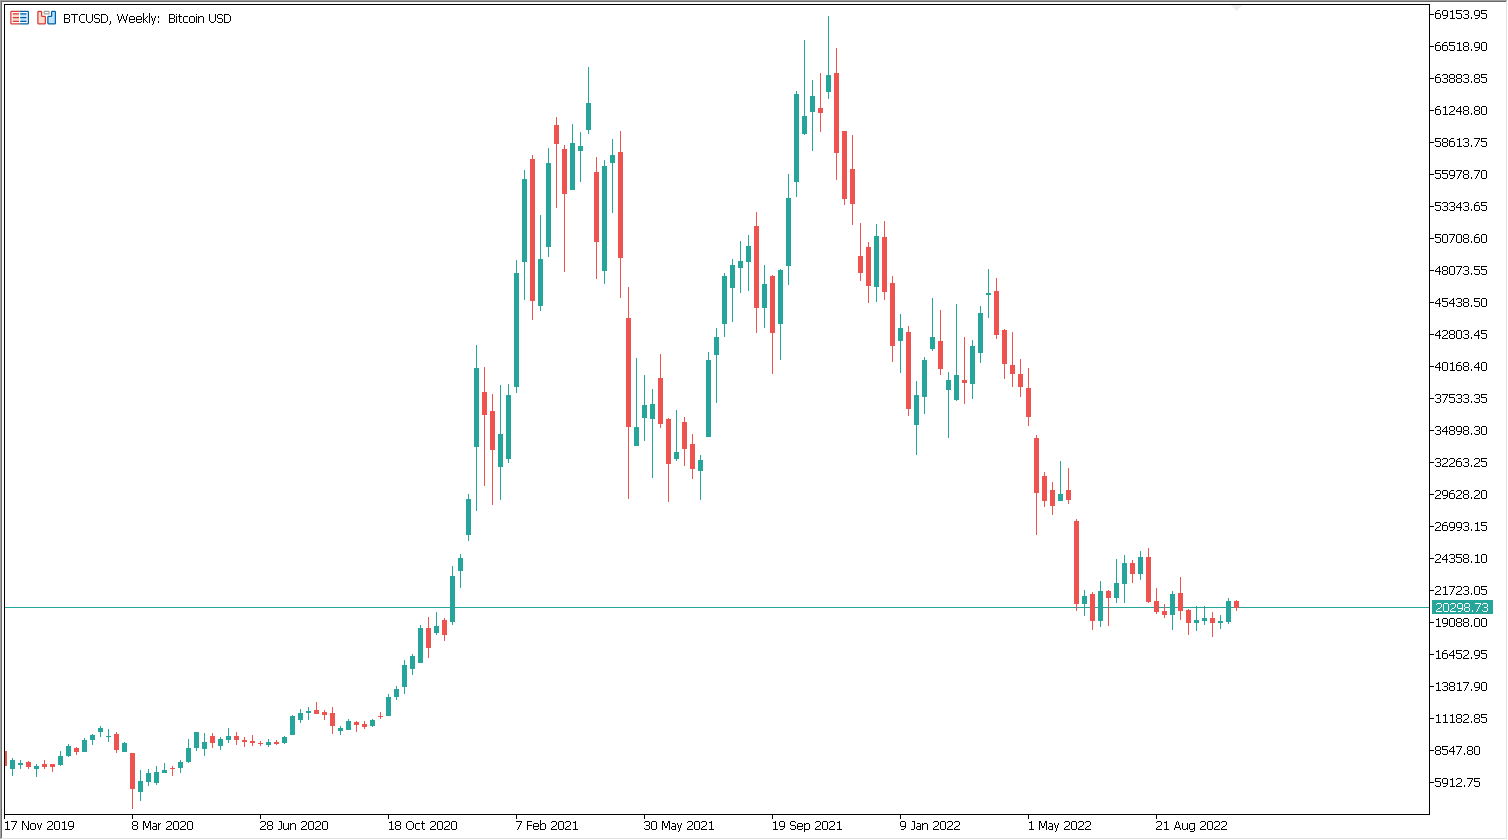This screenshot has height=840, width=1508.
Task: Click the 28 Jun 2020 date label
Action: pos(294,826)
